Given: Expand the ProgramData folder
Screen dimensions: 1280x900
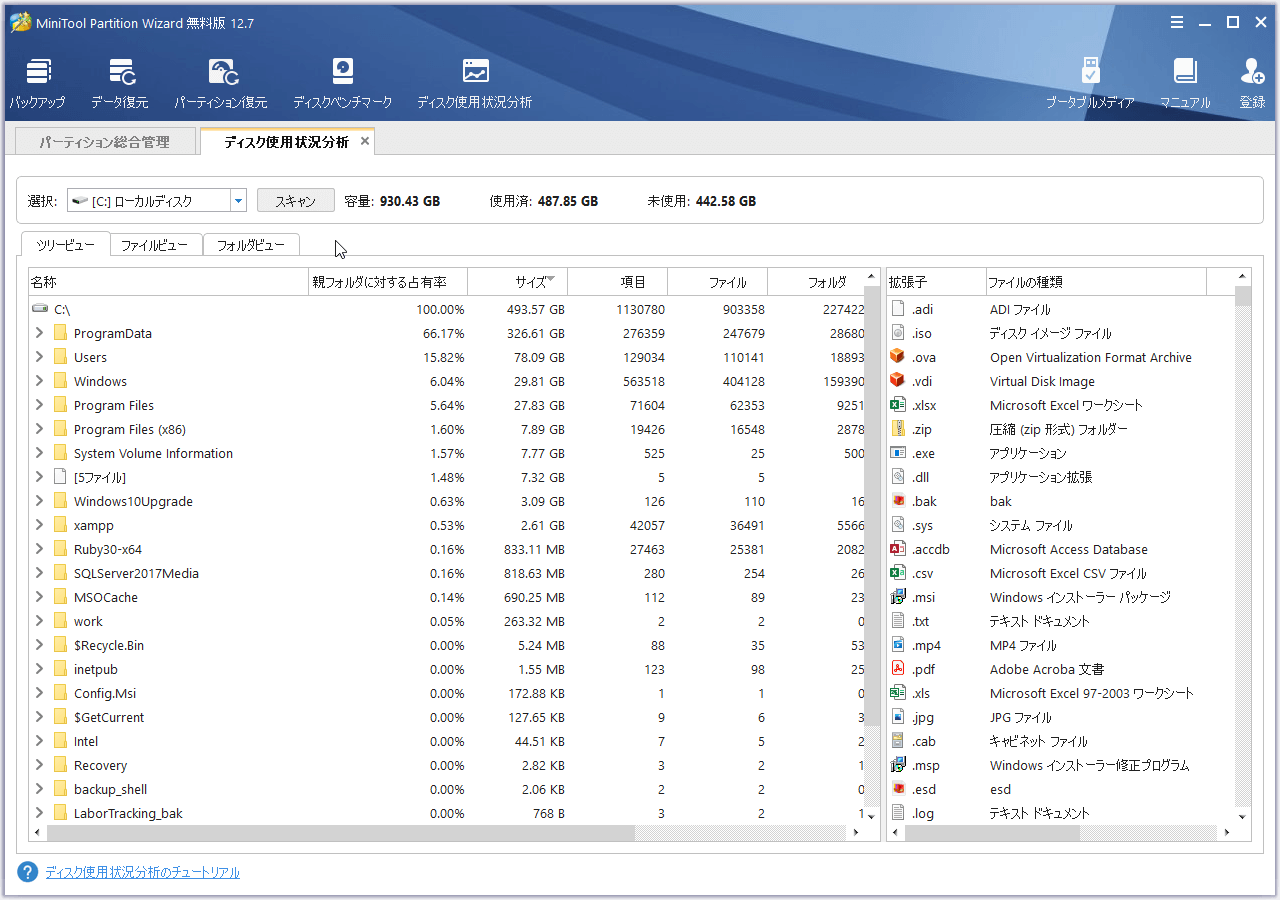Looking at the screenshot, I should pyautogui.click(x=39, y=333).
